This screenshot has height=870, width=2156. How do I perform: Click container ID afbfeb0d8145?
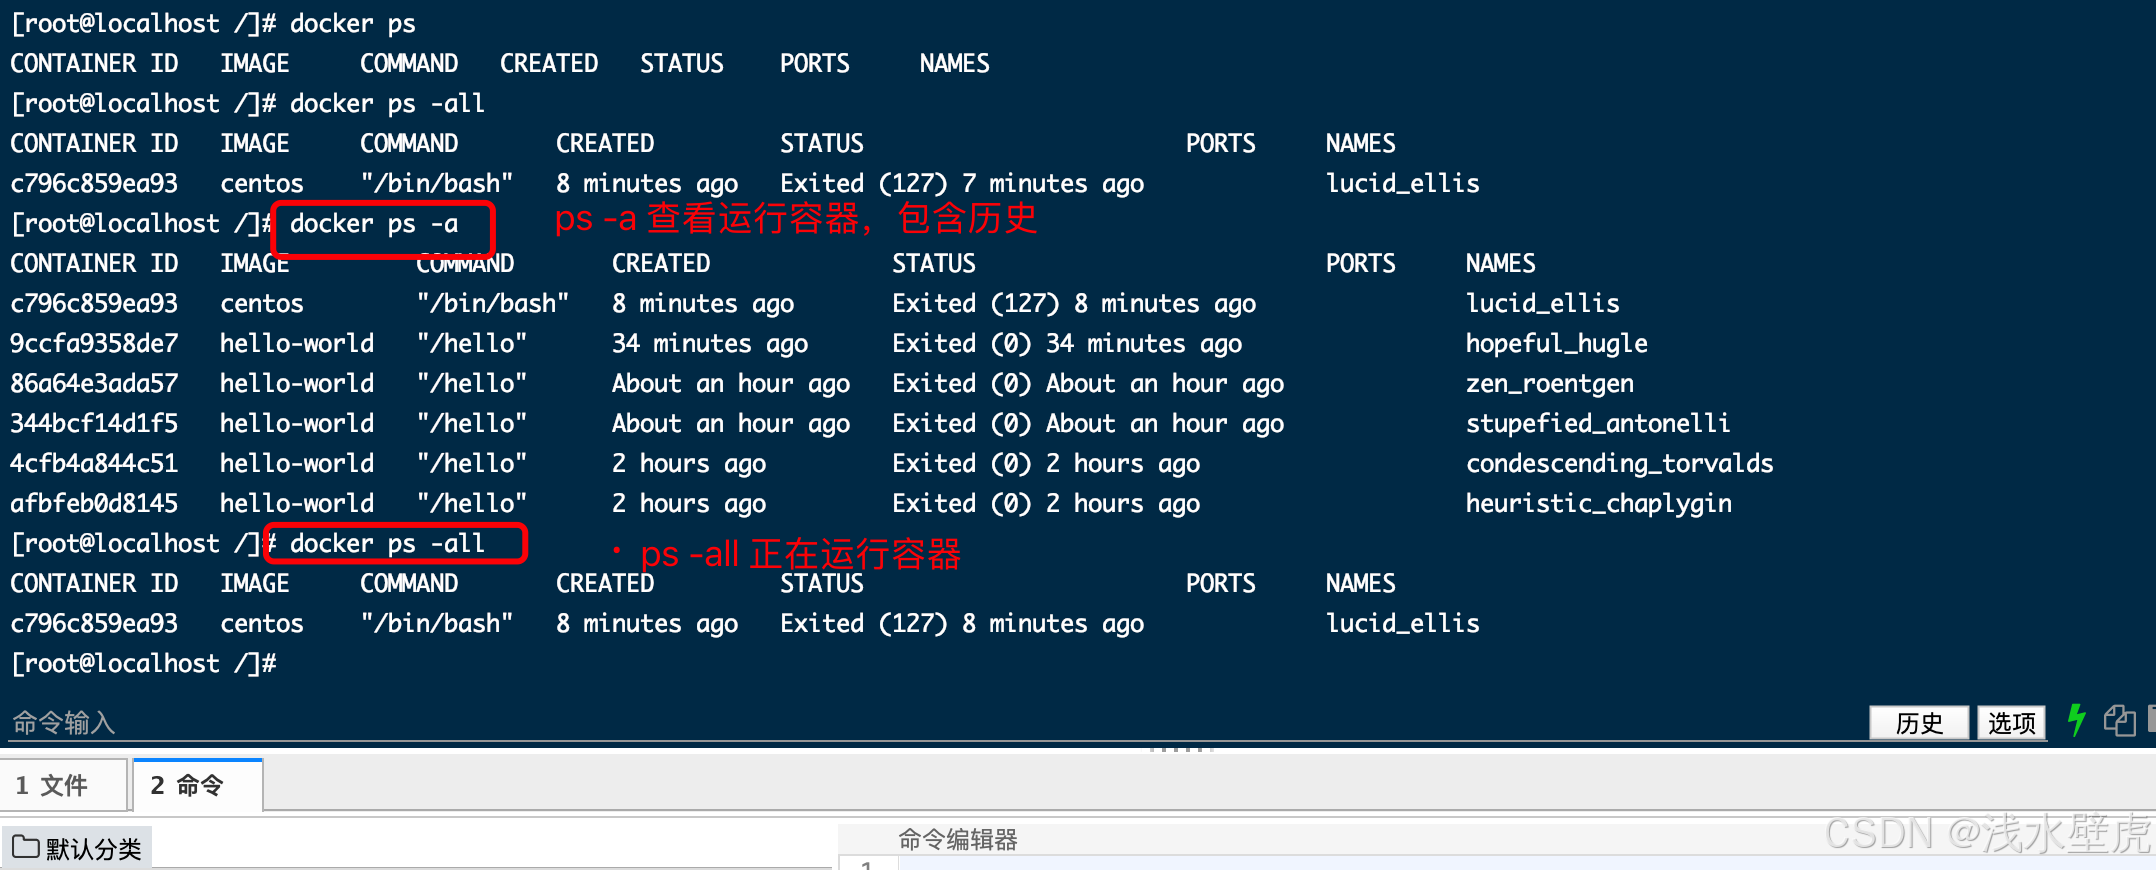click(94, 503)
